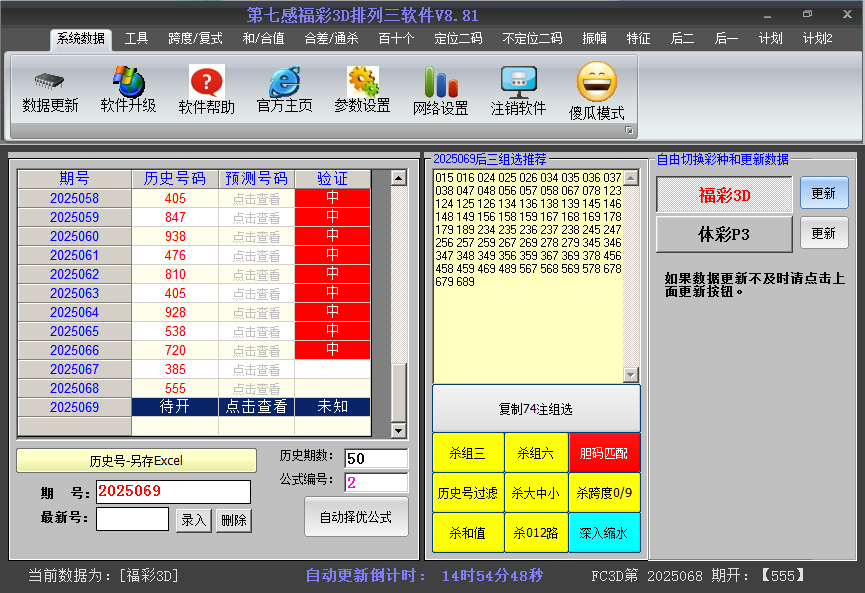Open the 合差/通杀 tab
This screenshot has width=865, height=593.
[332, 39]
